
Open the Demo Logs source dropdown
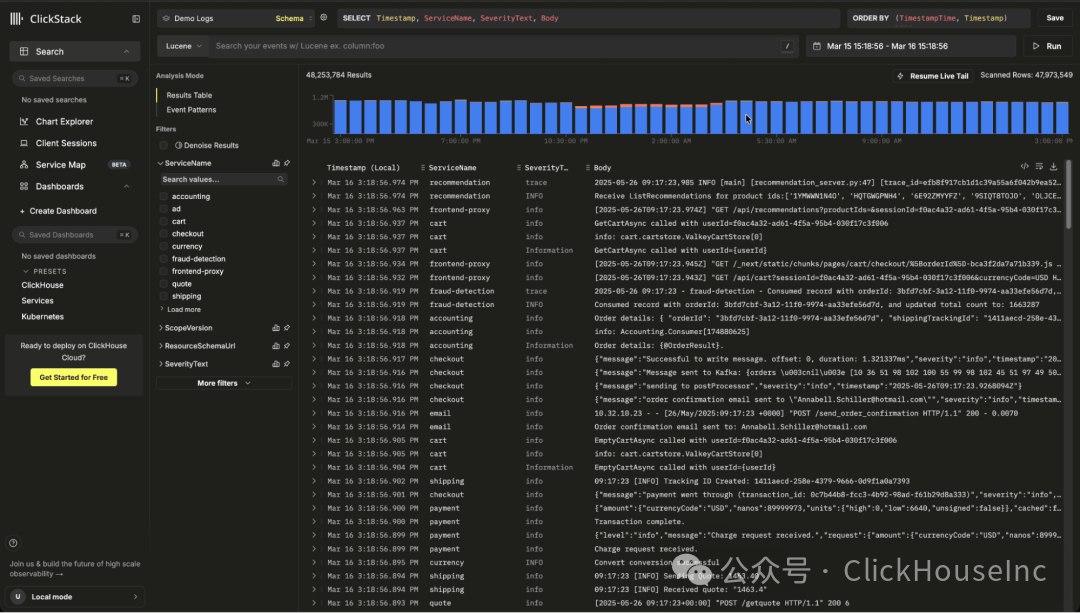pyautogui.click(x=236, y=19)
